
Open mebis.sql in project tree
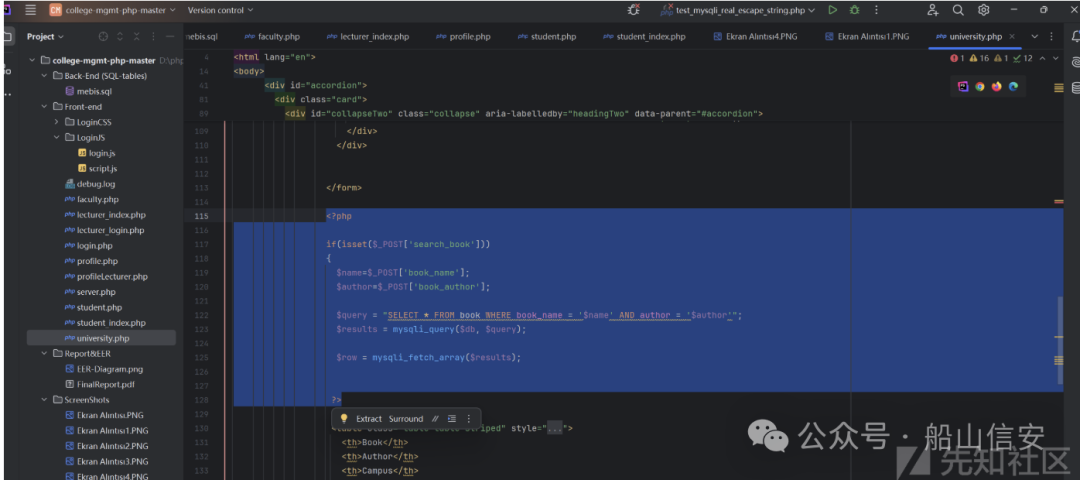88,91
